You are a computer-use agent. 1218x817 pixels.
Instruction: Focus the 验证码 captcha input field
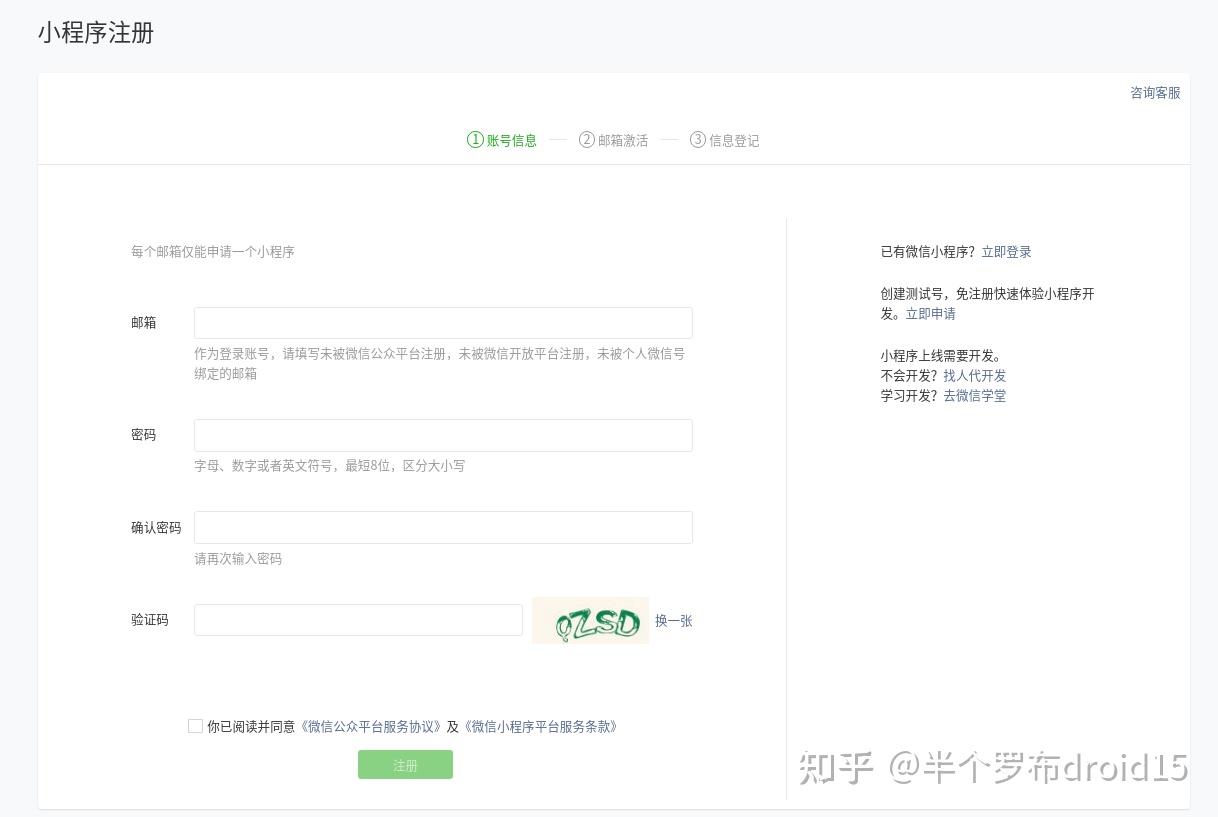[358, 620]
